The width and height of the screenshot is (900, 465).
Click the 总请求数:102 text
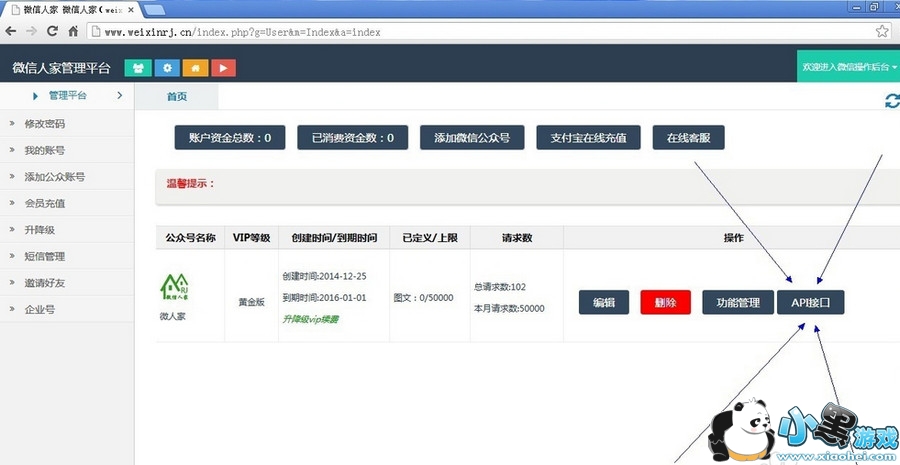click(x=500, y=287)
